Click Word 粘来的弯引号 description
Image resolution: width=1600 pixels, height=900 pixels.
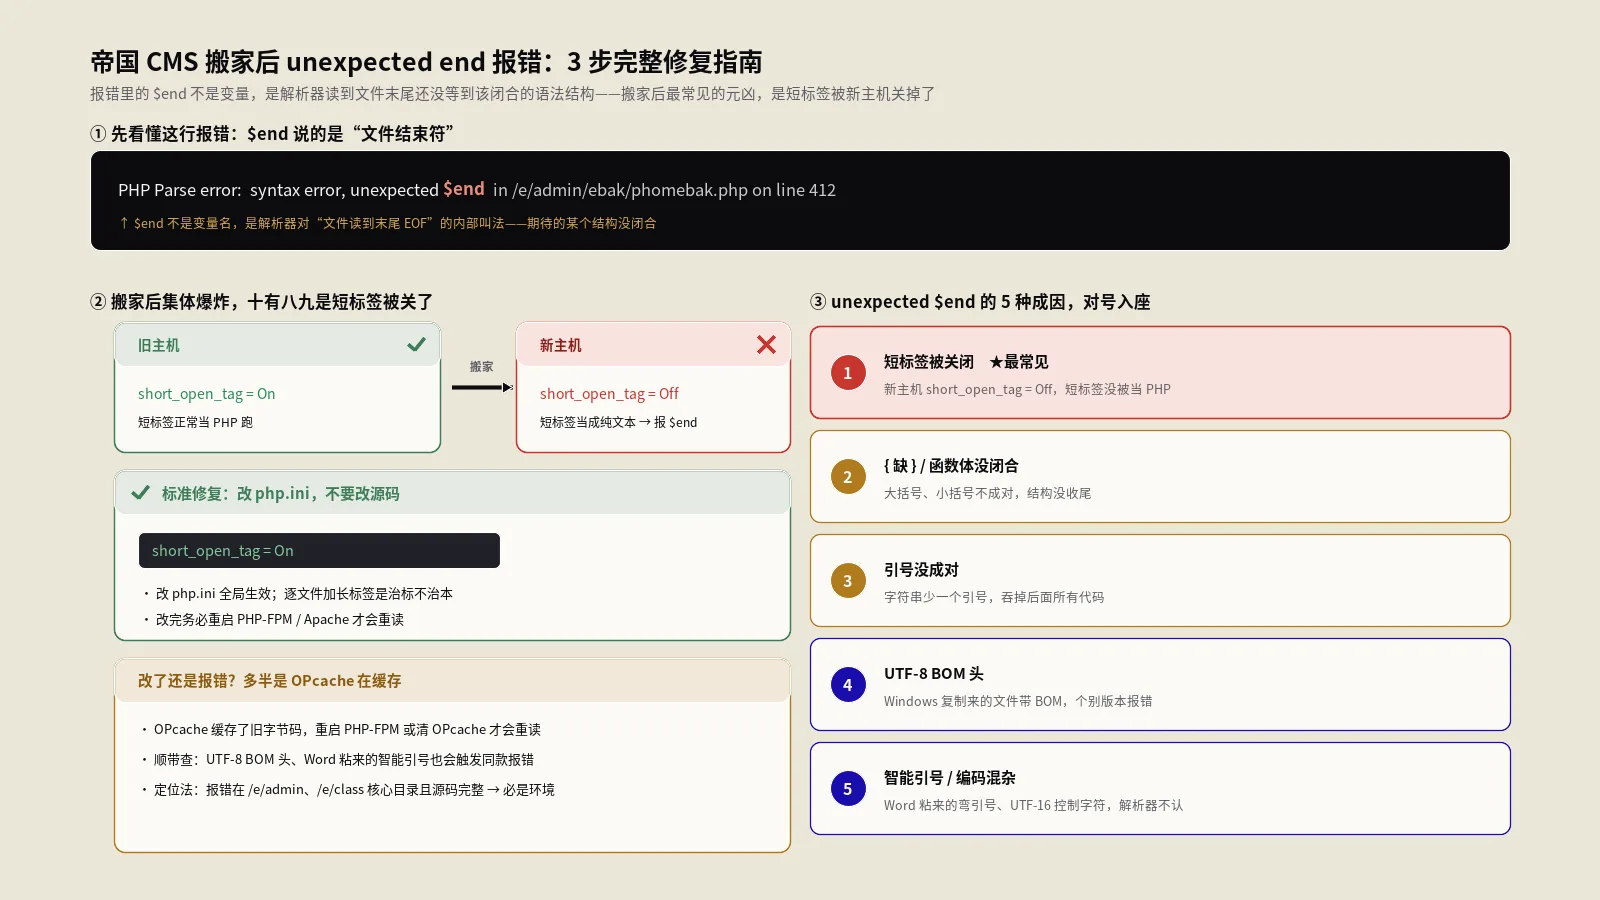tap(1033, 806)
